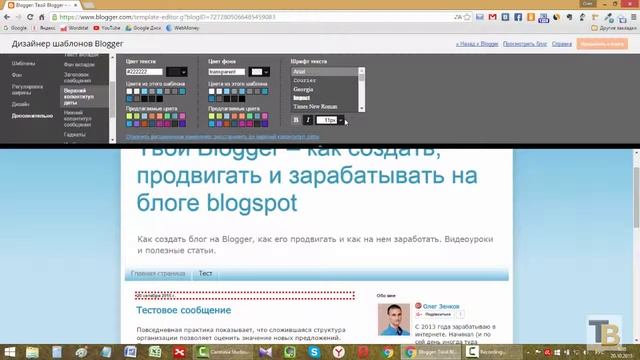Click the orange apply-to-blog button
This screenshot has height=360, width=640.
602,44
